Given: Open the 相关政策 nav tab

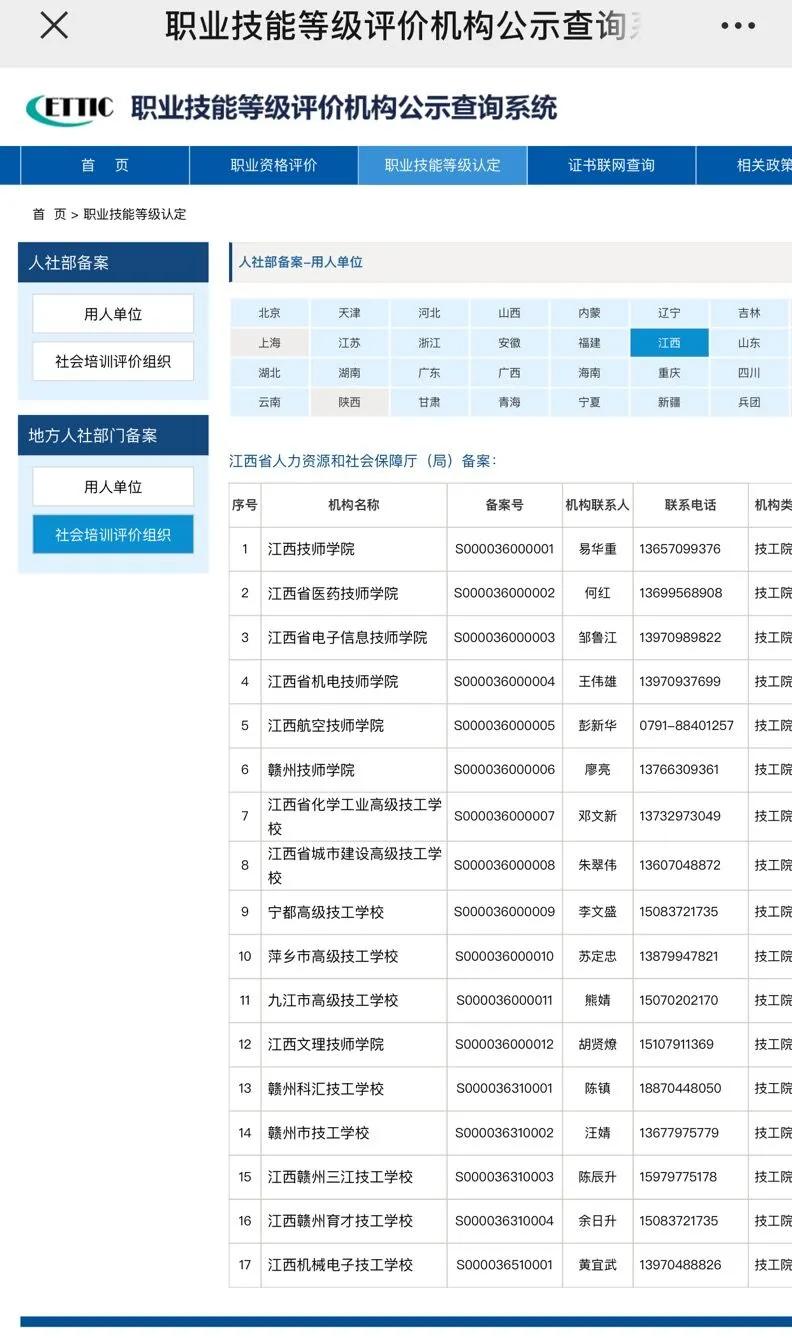Looking at the screenshot, I should coord(745,165).
